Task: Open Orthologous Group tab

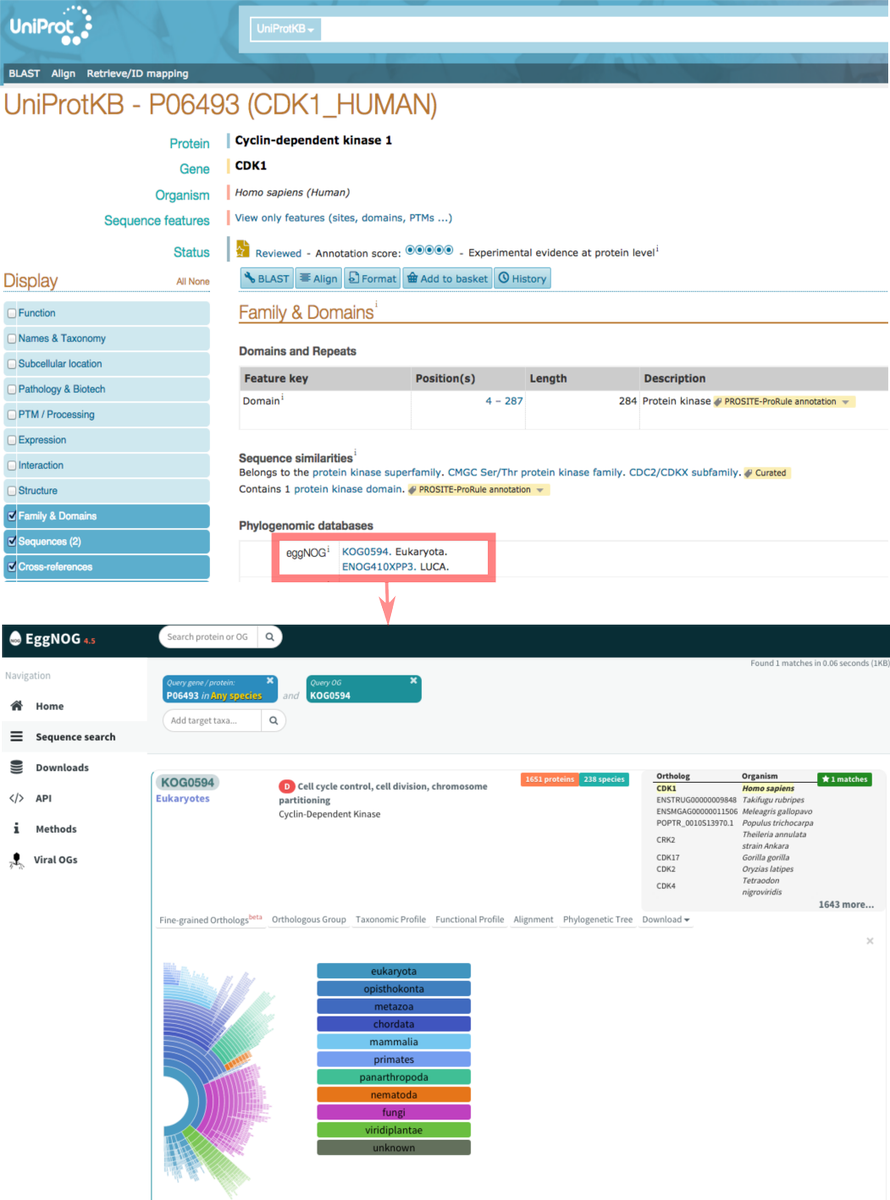Action: click(x=309, y=919)
